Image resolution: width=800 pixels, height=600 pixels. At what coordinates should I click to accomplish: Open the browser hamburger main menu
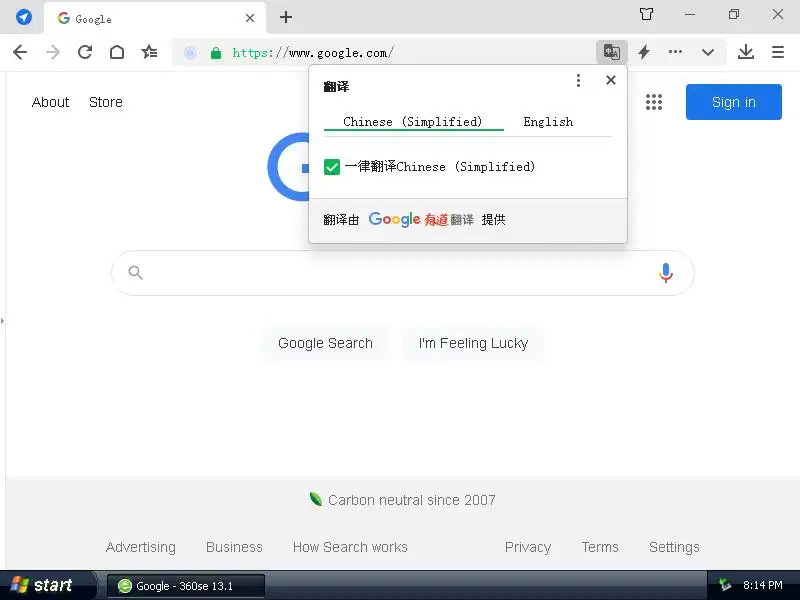(x=778, y=52)
